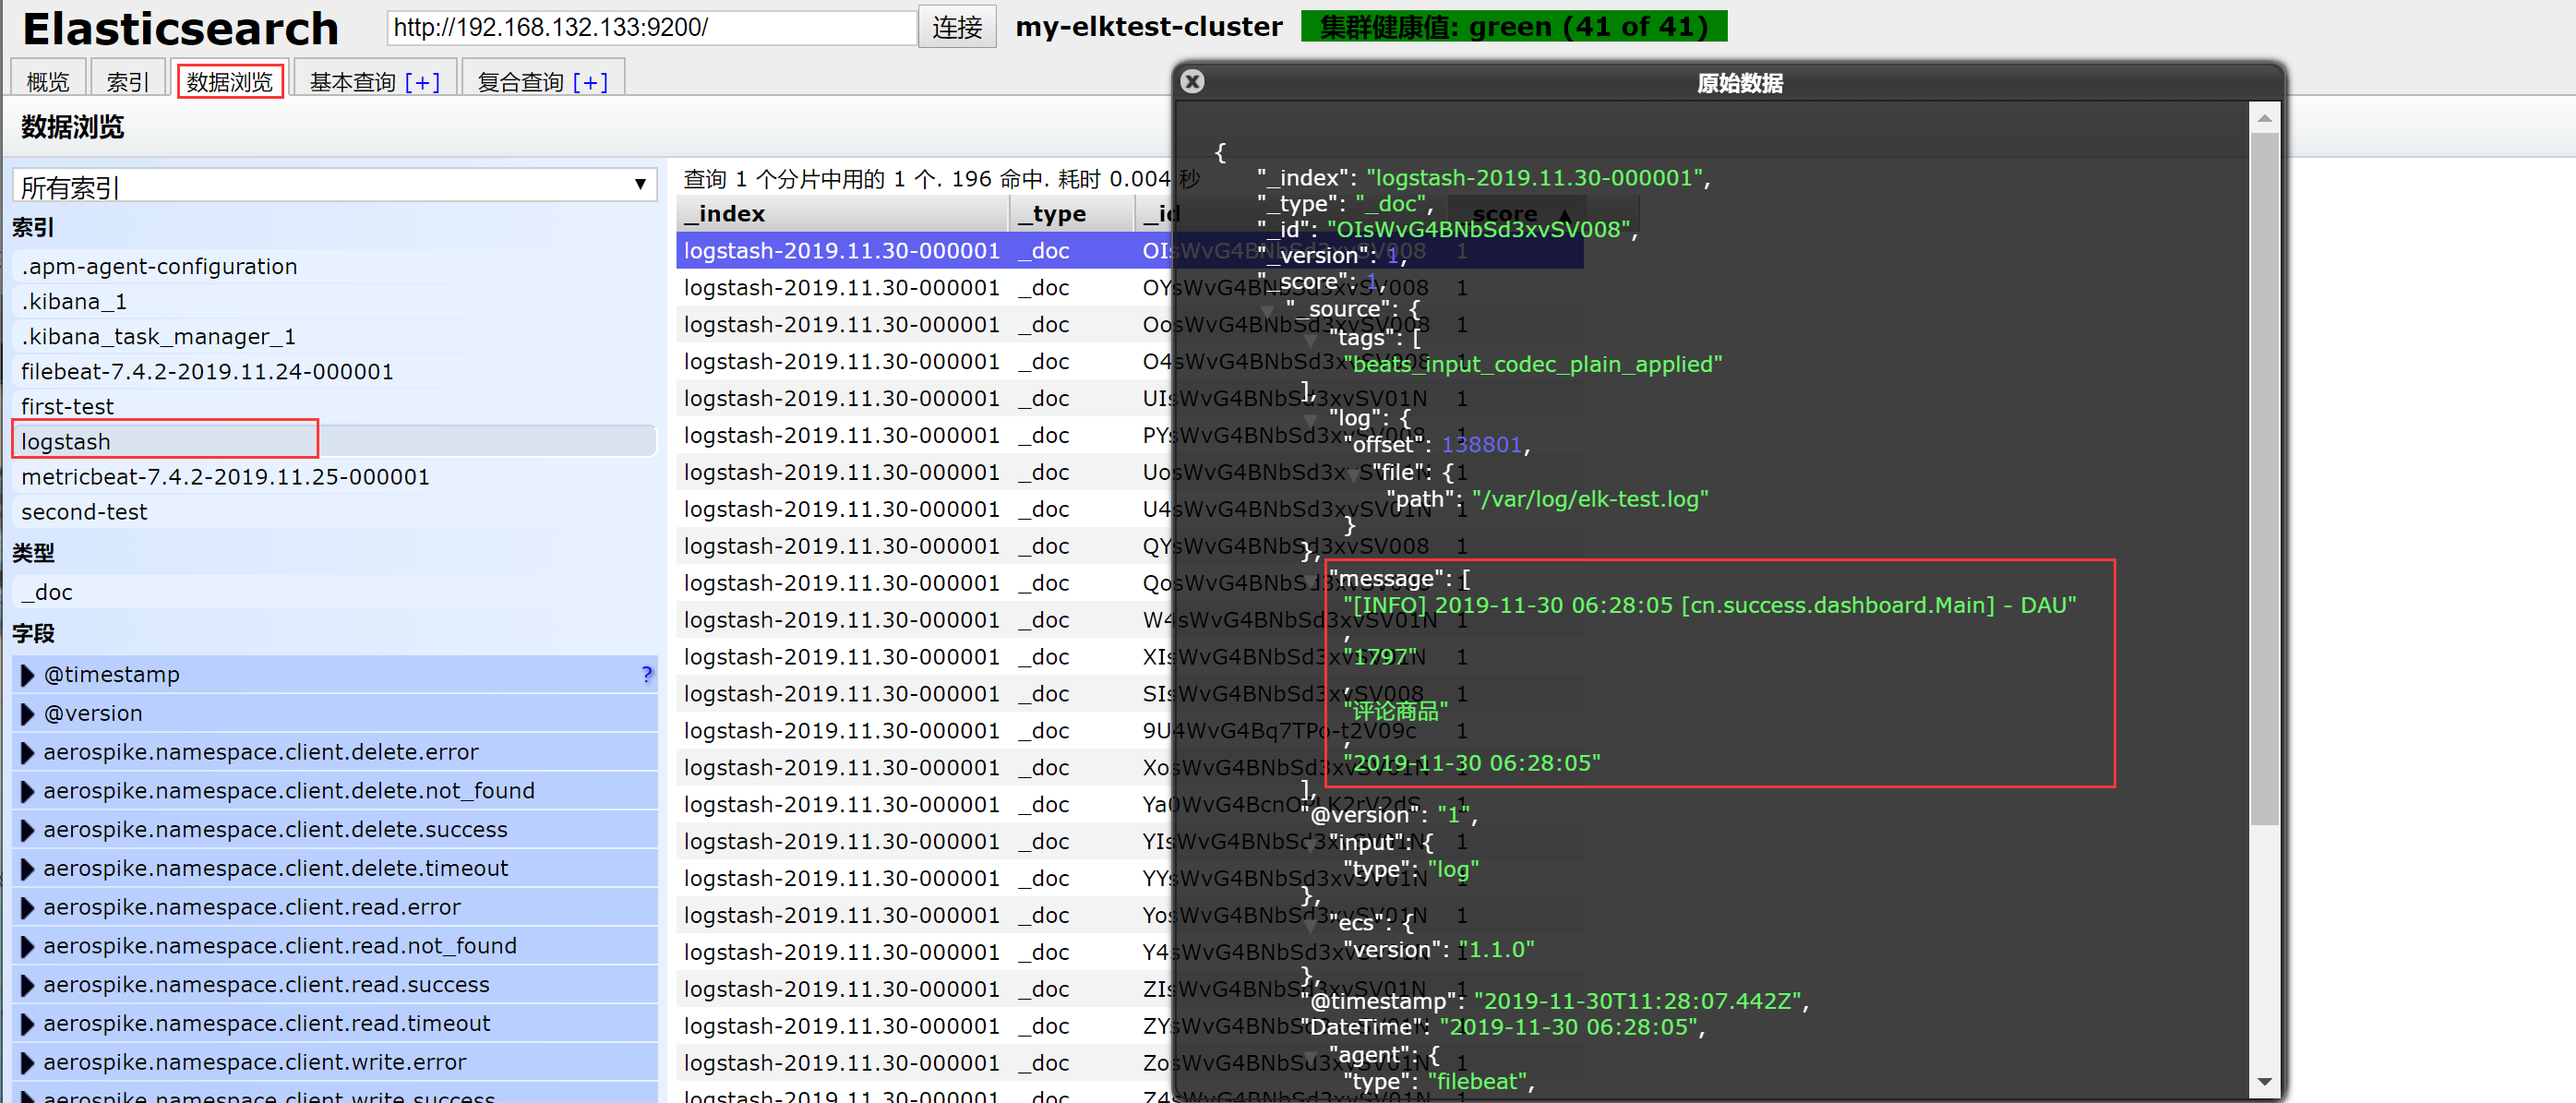Click the [INFO] cn.success.dashboard.Main log message line
This screenshot has width=2576, height=1103.
point(1710,606)
